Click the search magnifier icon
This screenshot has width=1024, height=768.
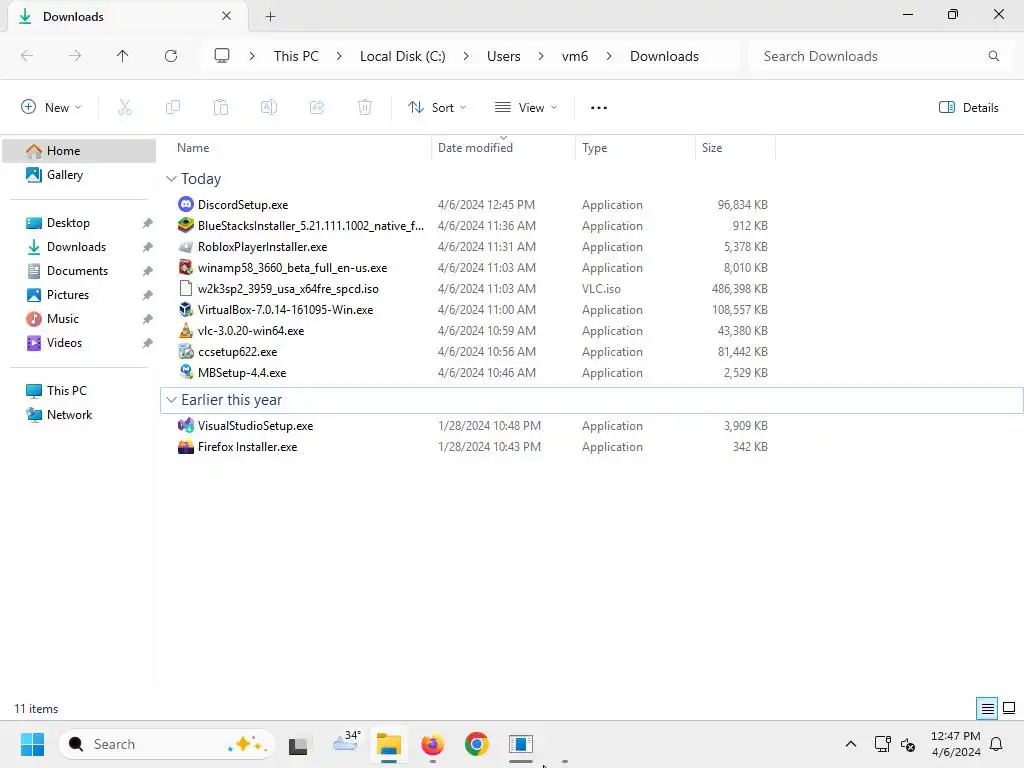point(993,56)
